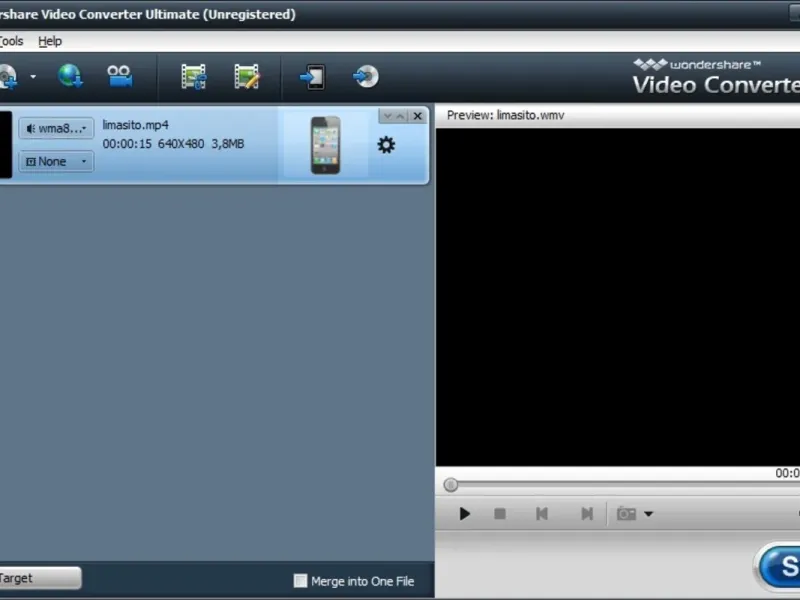Screen dimensions: 800x600
Task: Take a snapshot with the camera icon
Action: point(626,514)
